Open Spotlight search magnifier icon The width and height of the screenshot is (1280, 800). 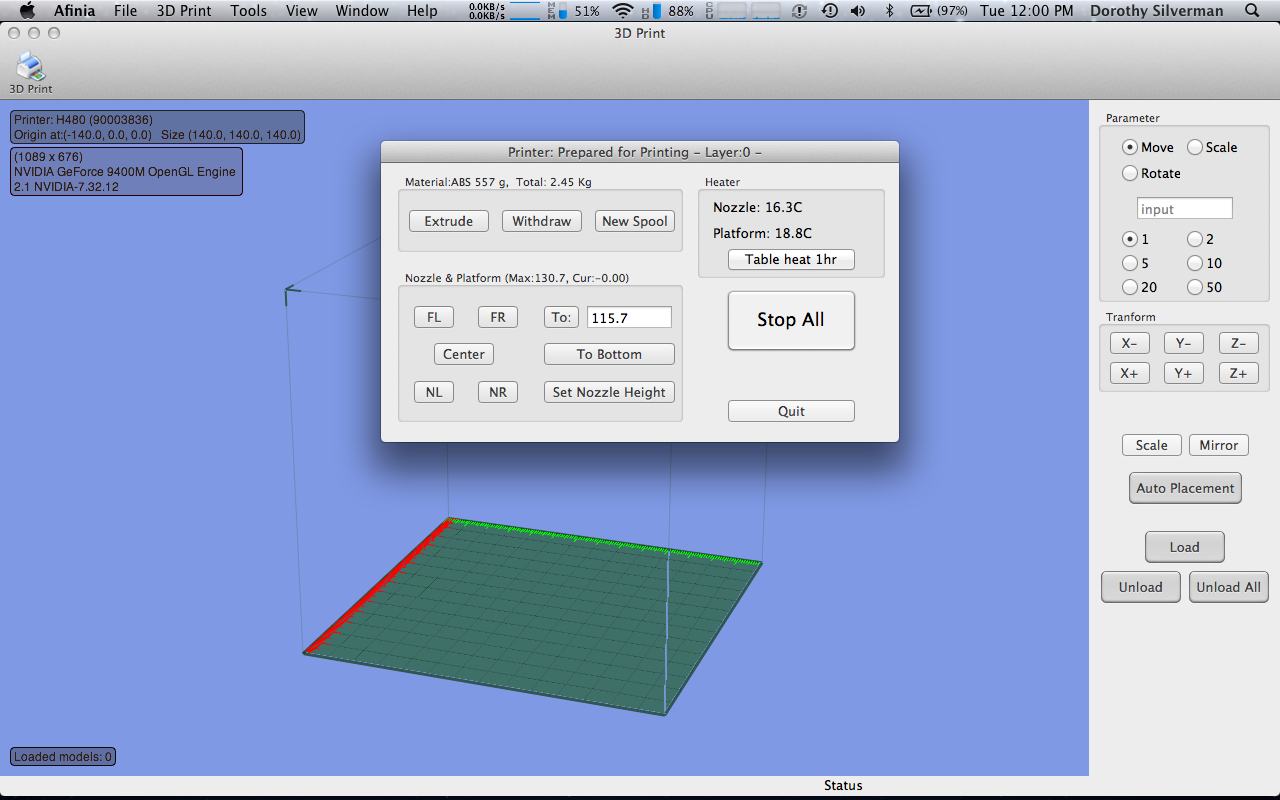(1252, 11)
